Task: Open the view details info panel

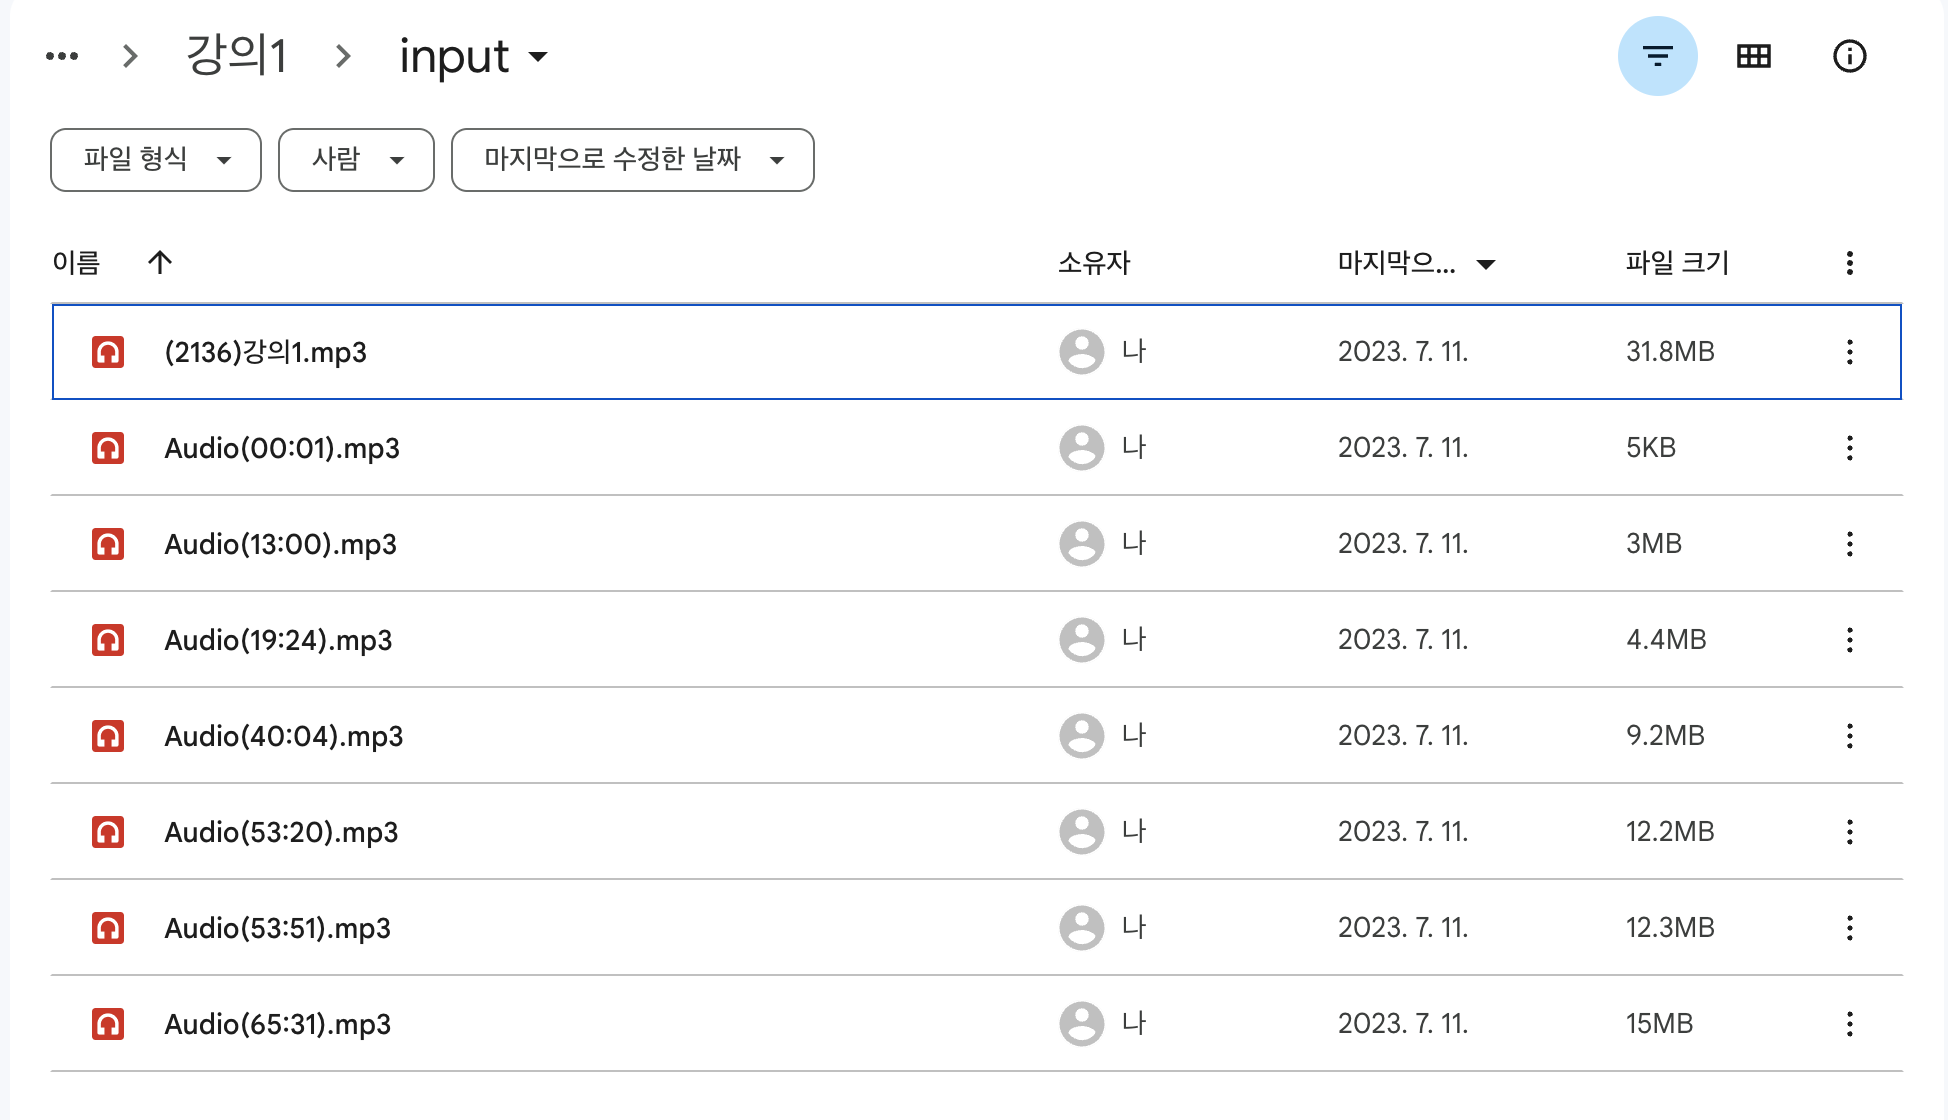Action: pyautogui.click(x=1849, y=56)
